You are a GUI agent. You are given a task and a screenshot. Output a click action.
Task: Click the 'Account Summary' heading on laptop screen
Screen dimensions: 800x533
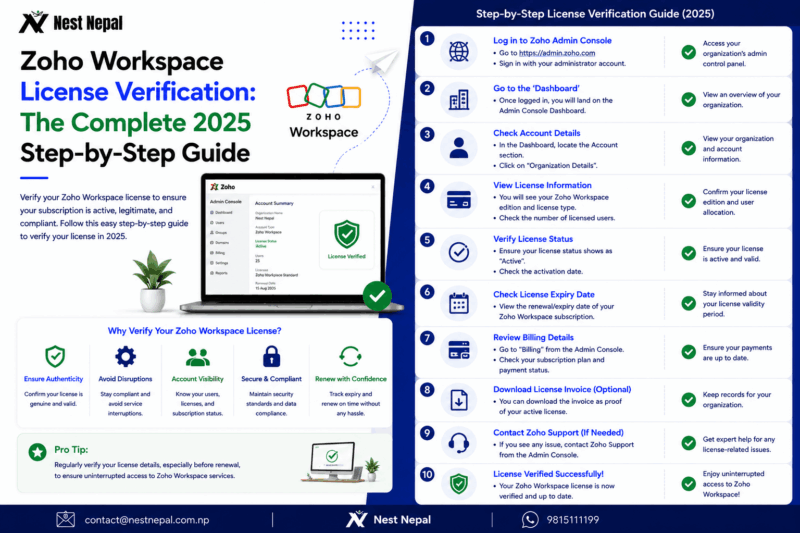[x=274, y=203]
